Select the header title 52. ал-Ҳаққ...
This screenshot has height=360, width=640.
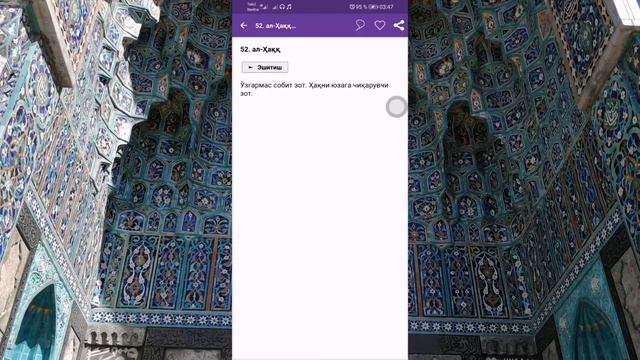point(276,26)
